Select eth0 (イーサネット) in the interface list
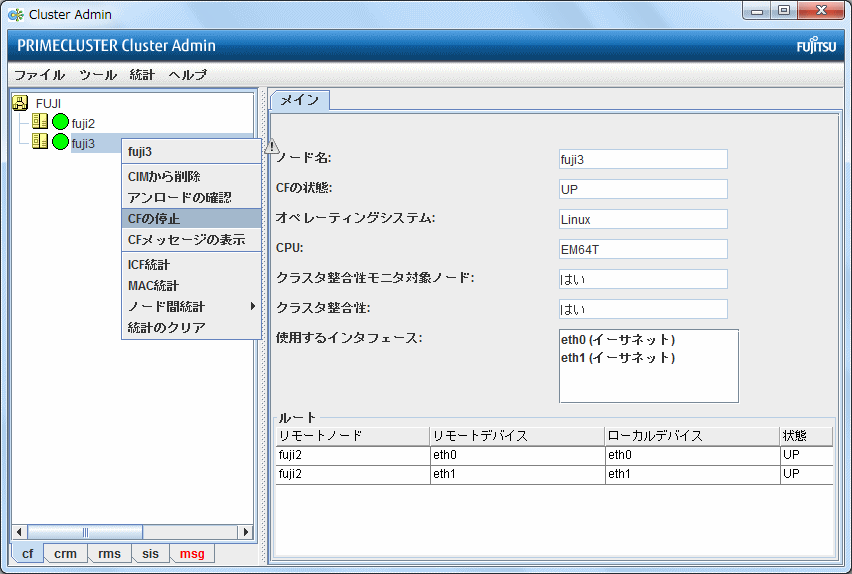This screenshot has height=574, width=852. click(x=618, y=340)
